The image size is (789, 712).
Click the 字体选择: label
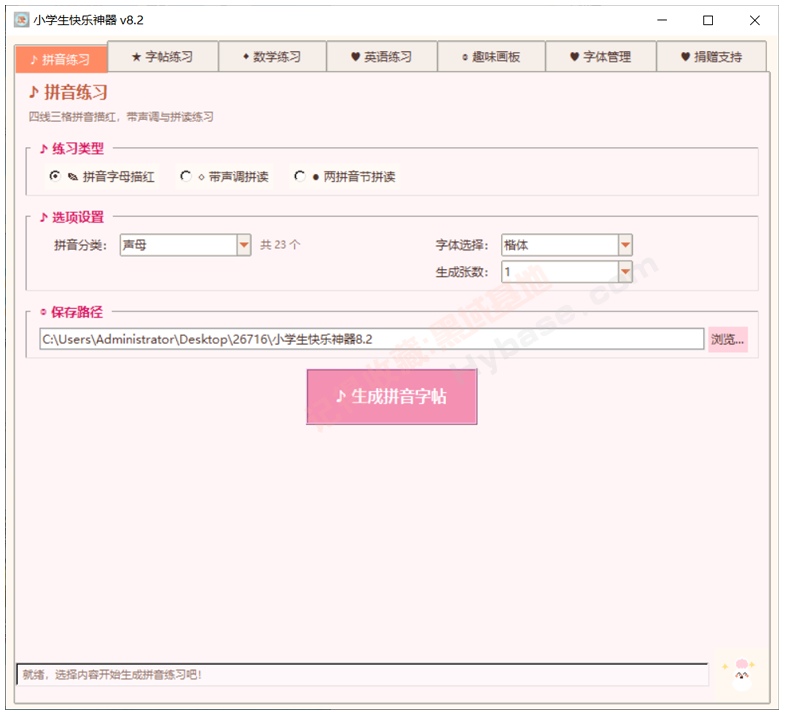[x=462, y=245]
